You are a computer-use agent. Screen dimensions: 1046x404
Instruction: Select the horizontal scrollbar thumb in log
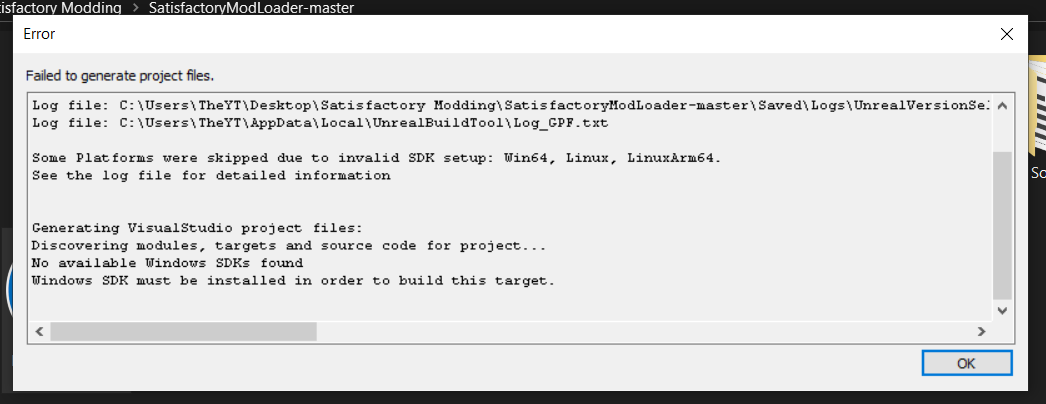tap(183, 331)
